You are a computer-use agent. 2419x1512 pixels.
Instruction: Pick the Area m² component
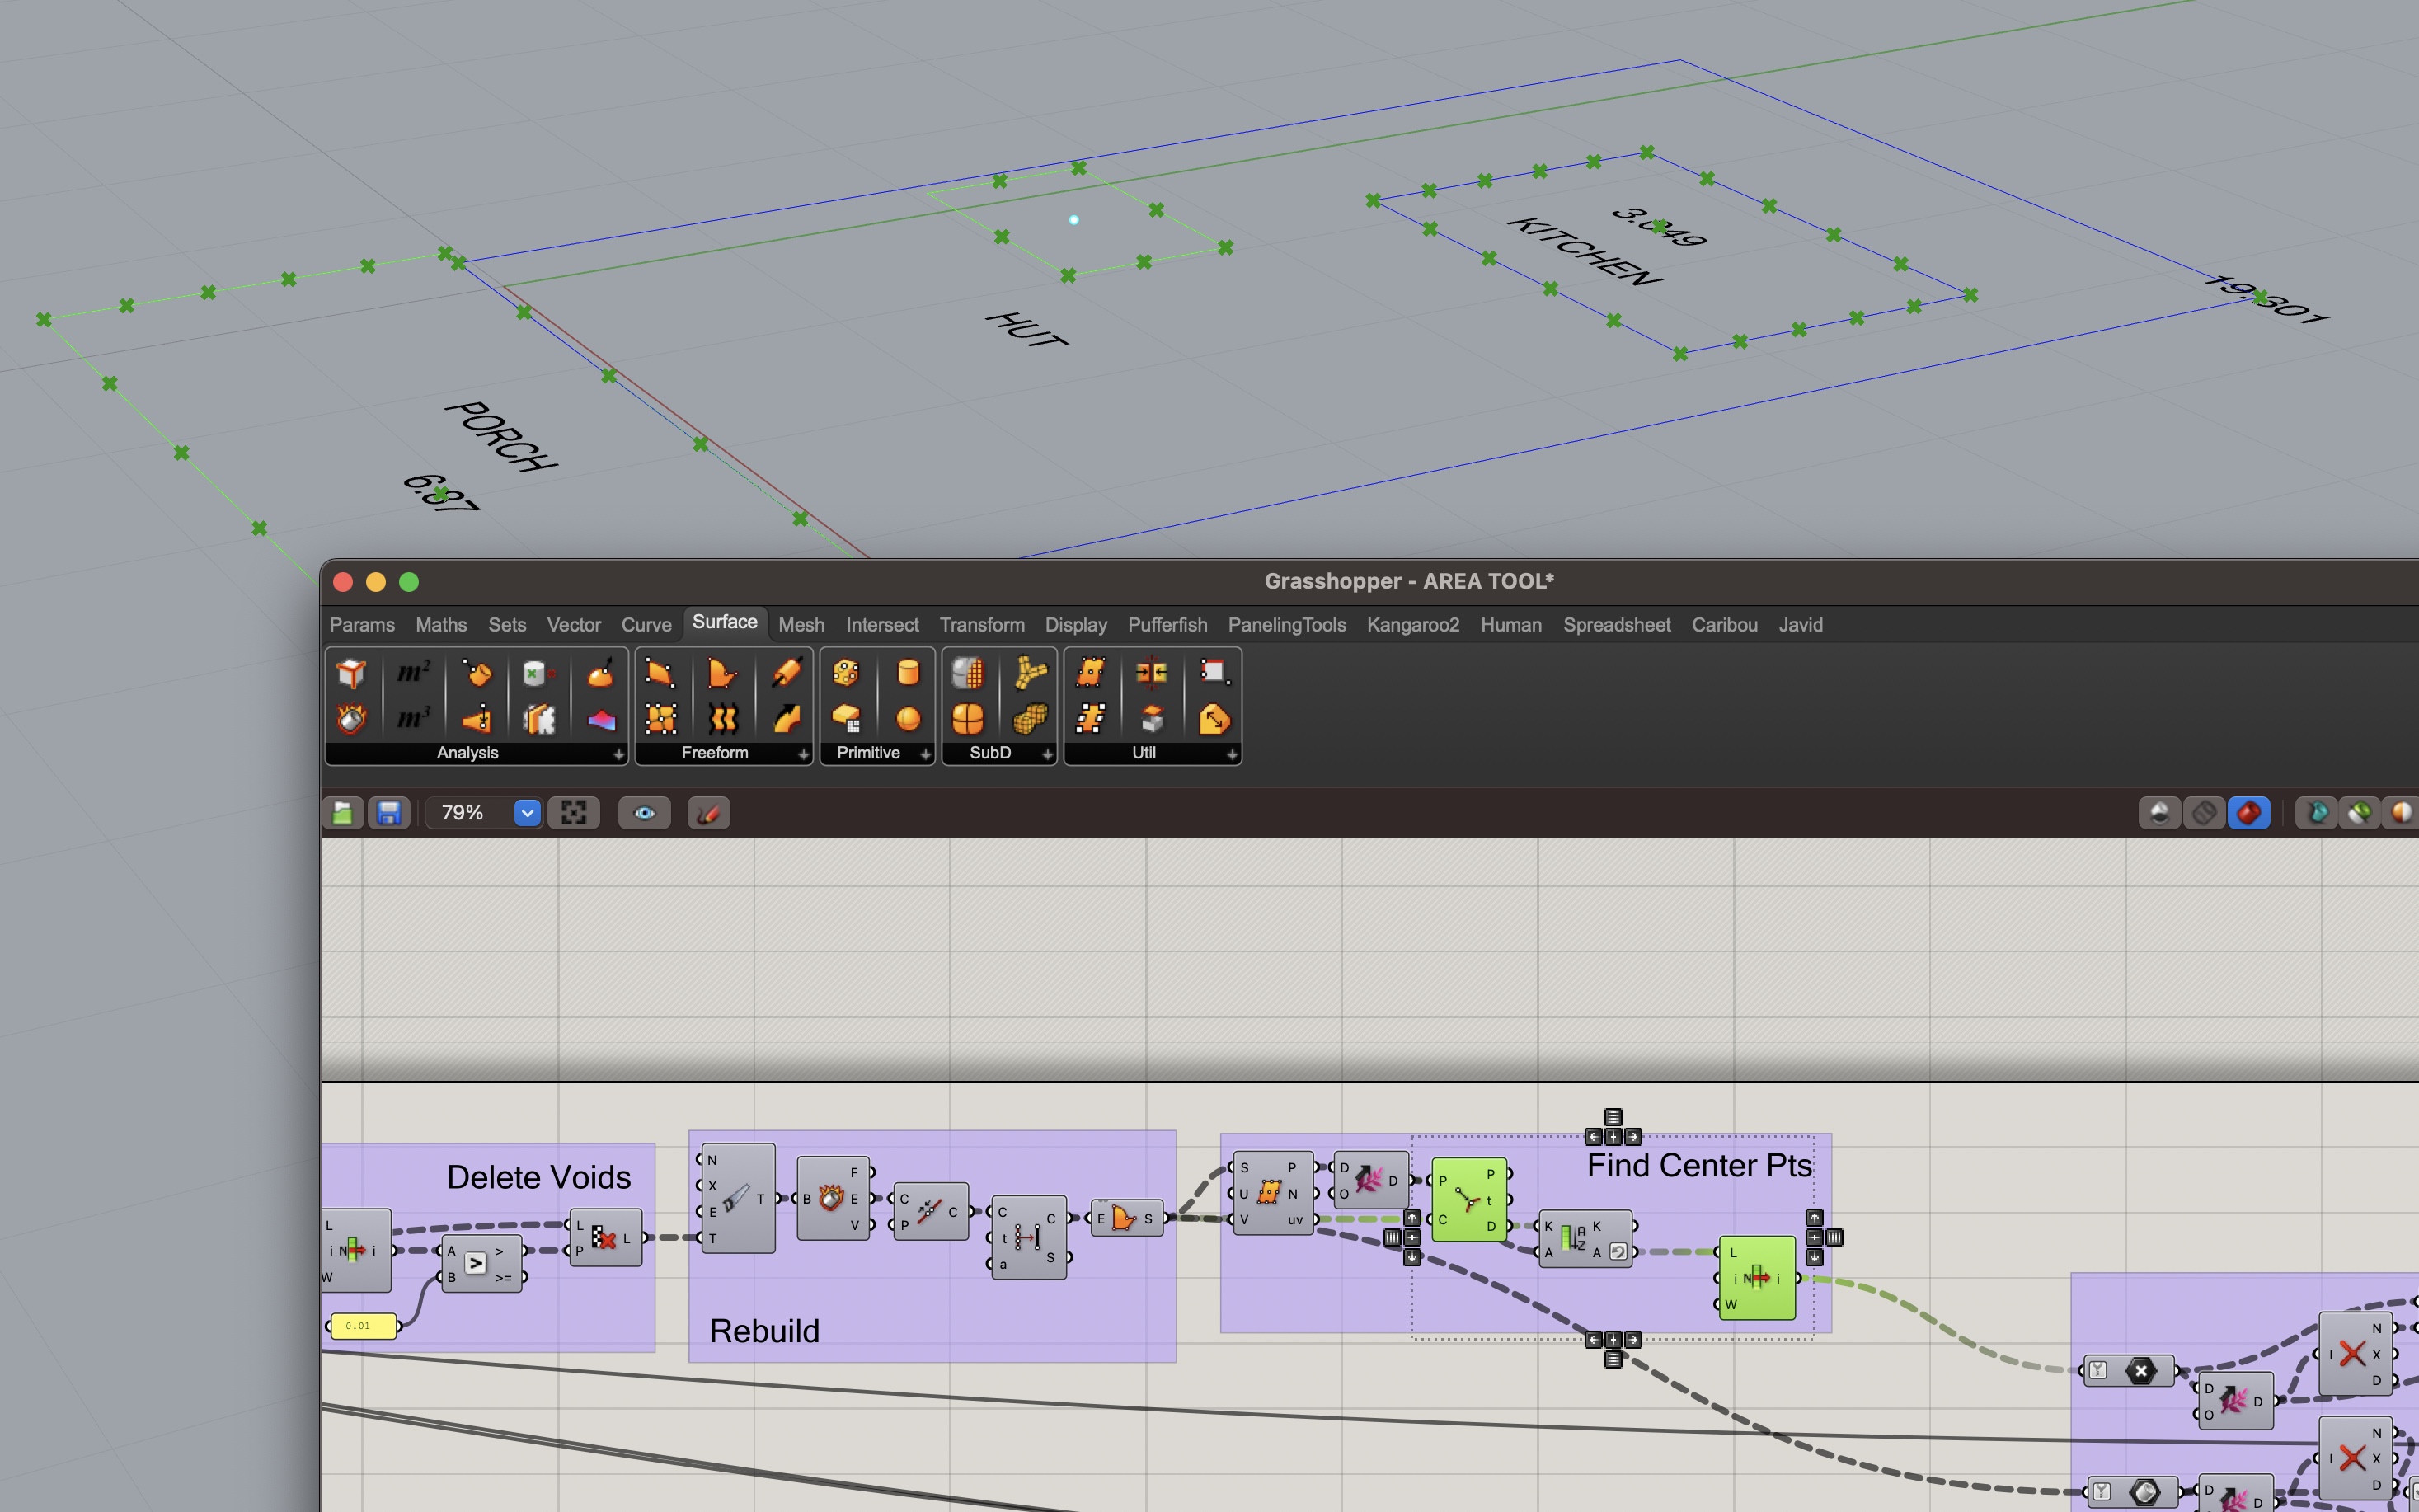click(413, 673)
